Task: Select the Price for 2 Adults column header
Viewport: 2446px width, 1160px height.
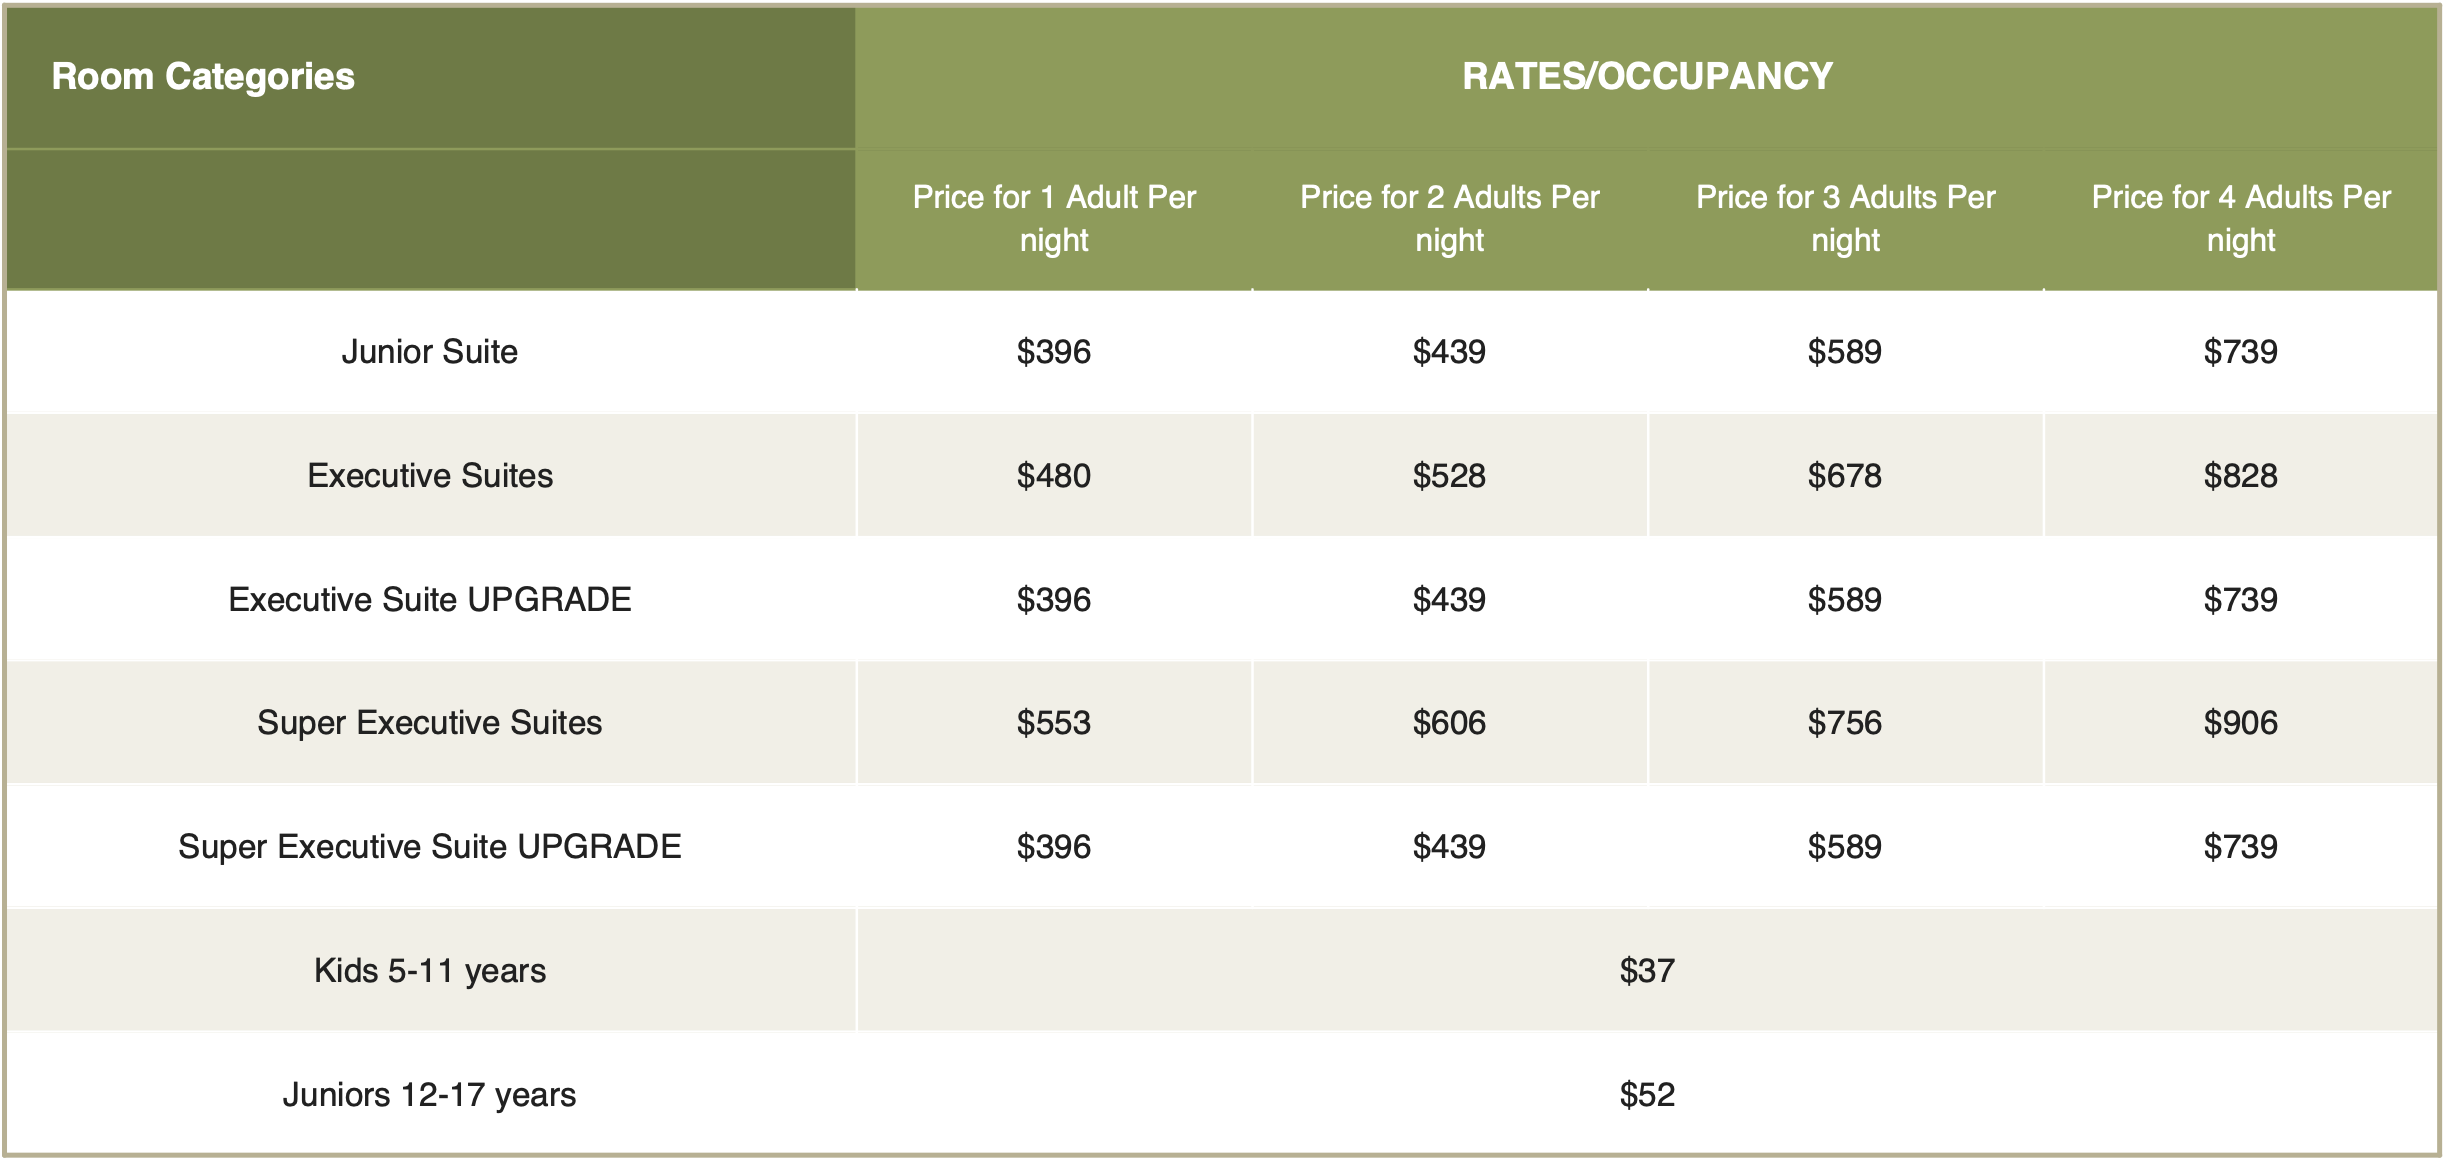Action: 1450,218
